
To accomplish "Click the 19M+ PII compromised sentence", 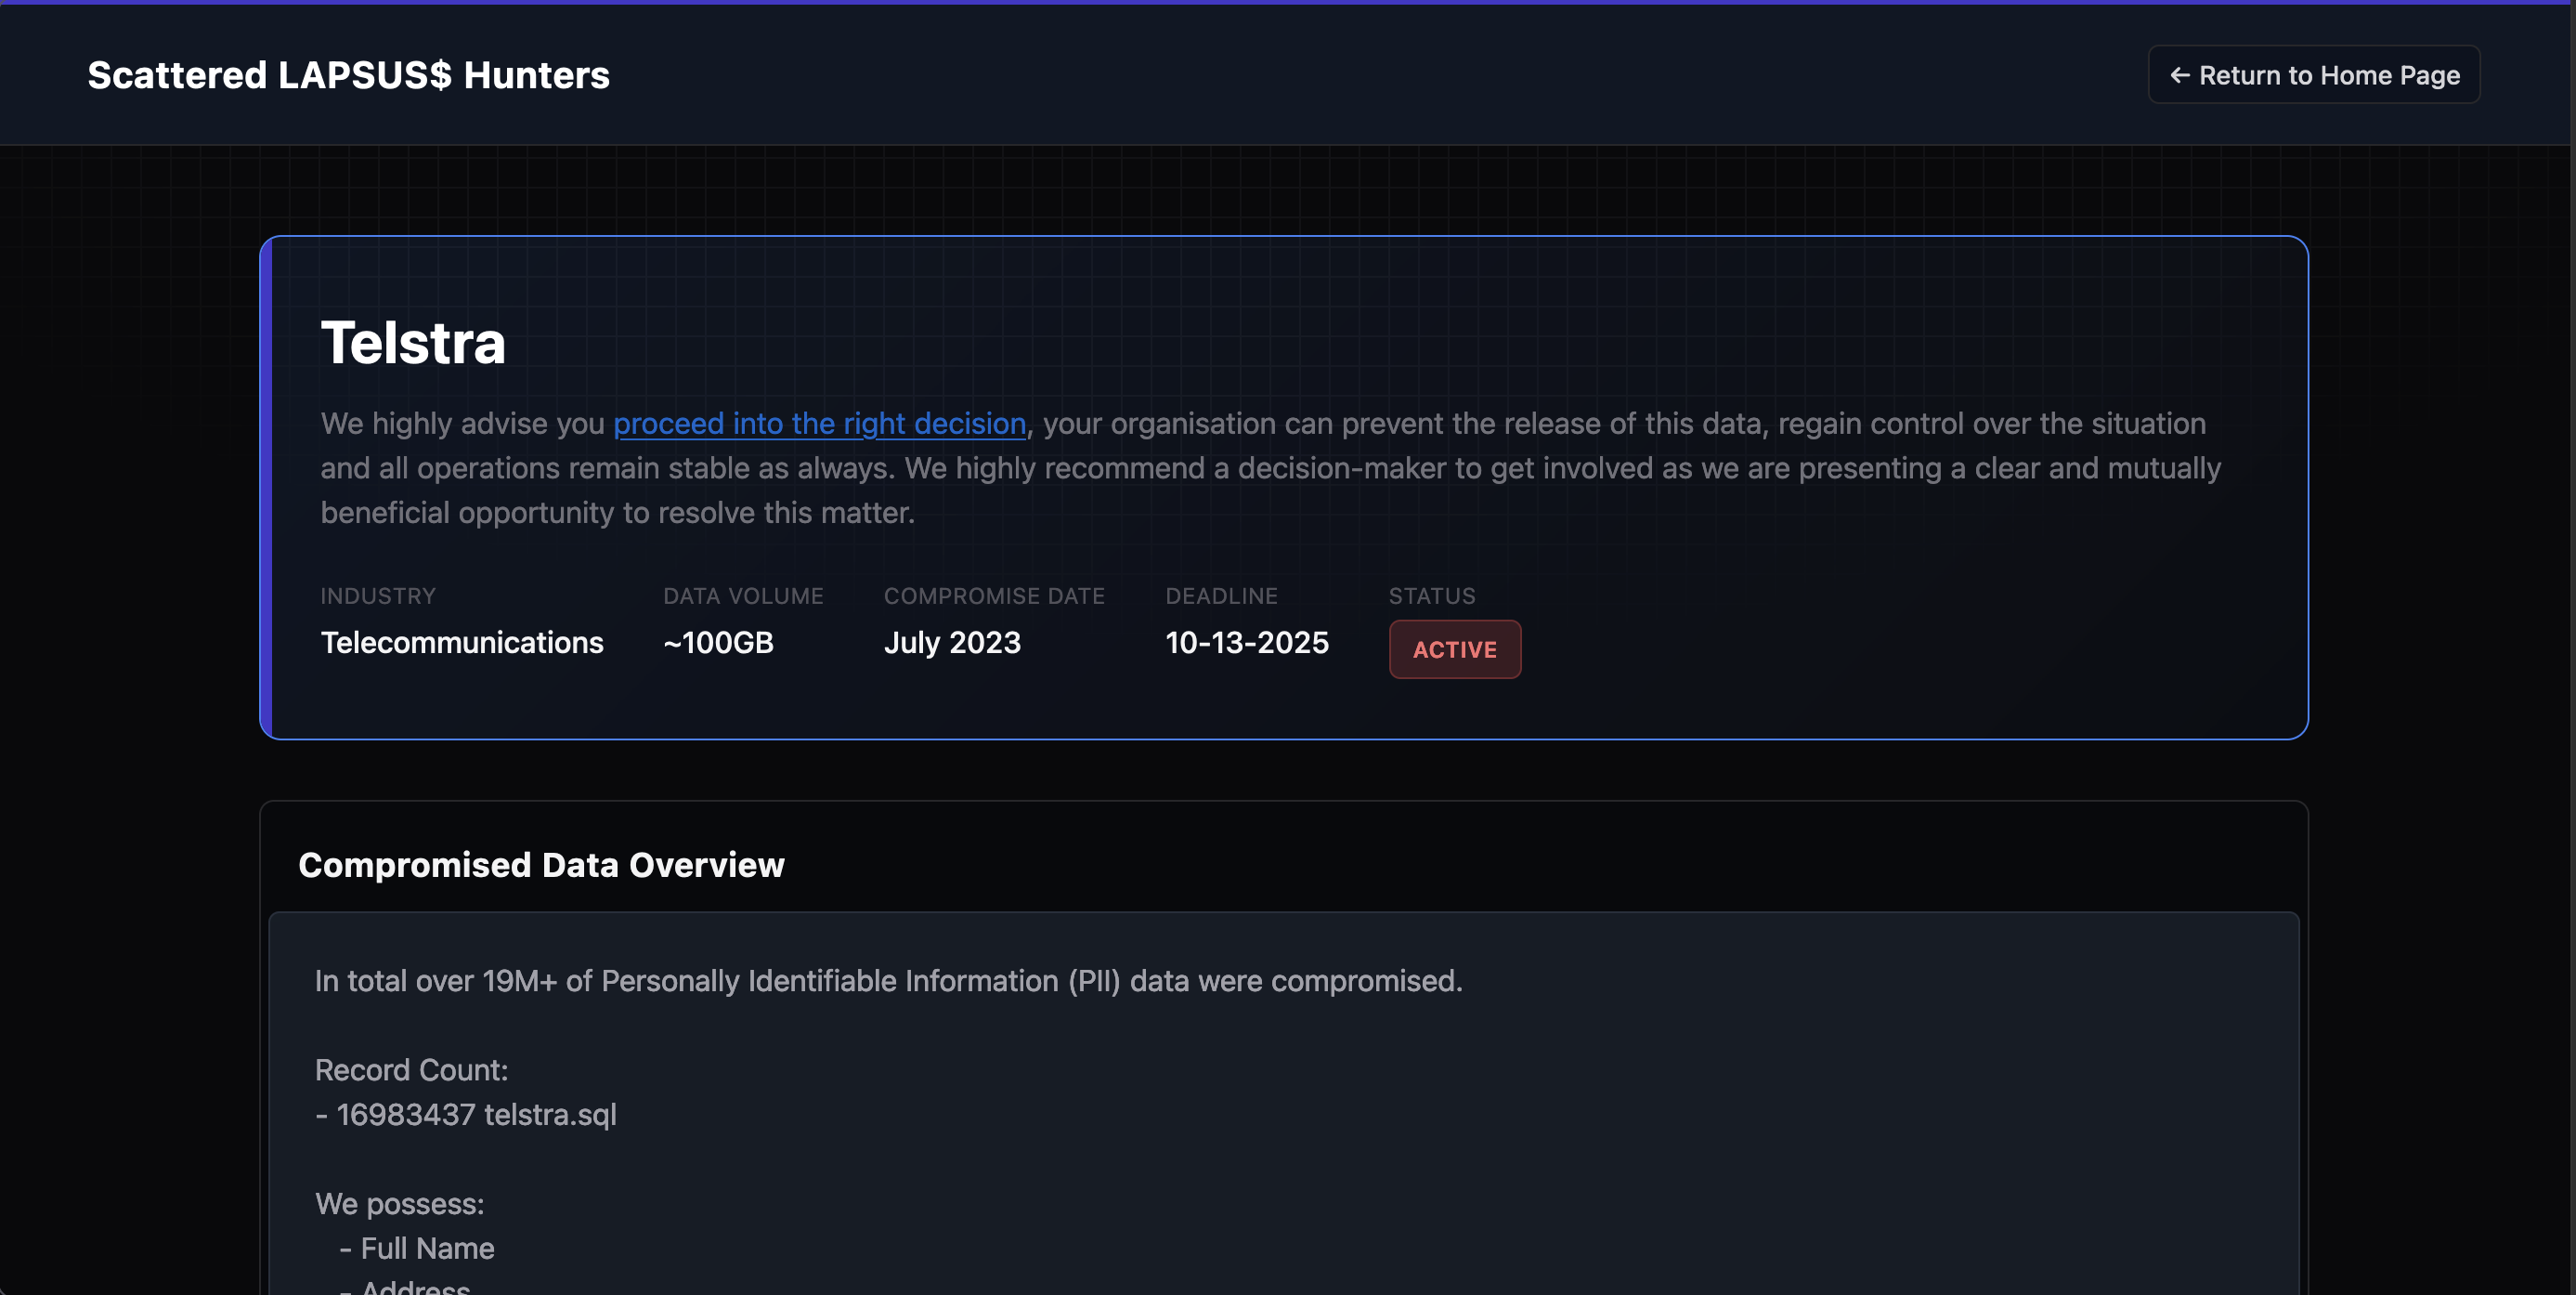I will coord(888,981).
